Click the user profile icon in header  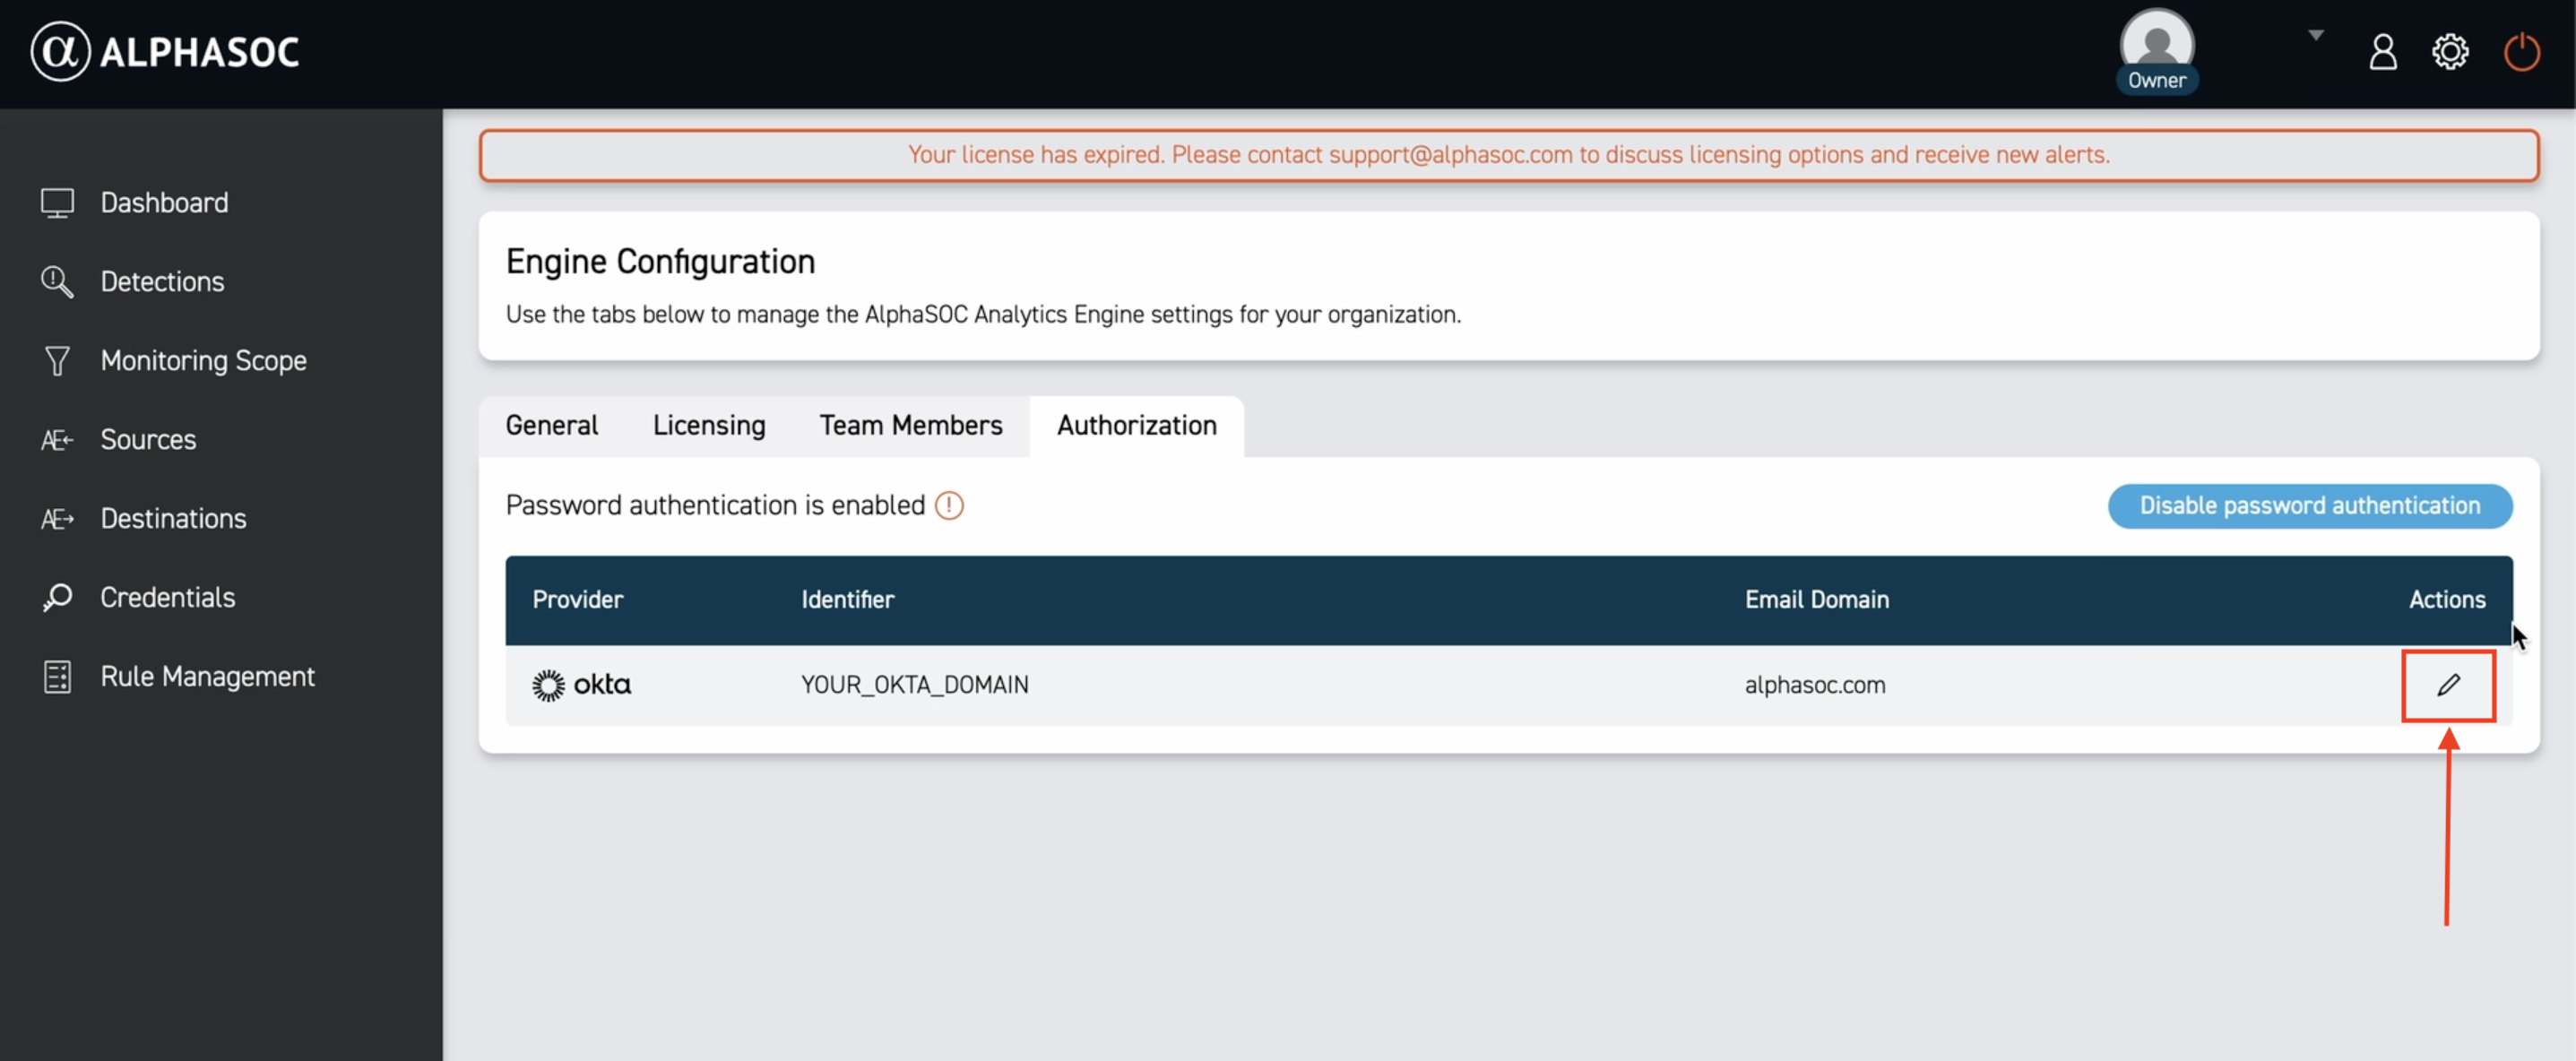pos(2382,52)
